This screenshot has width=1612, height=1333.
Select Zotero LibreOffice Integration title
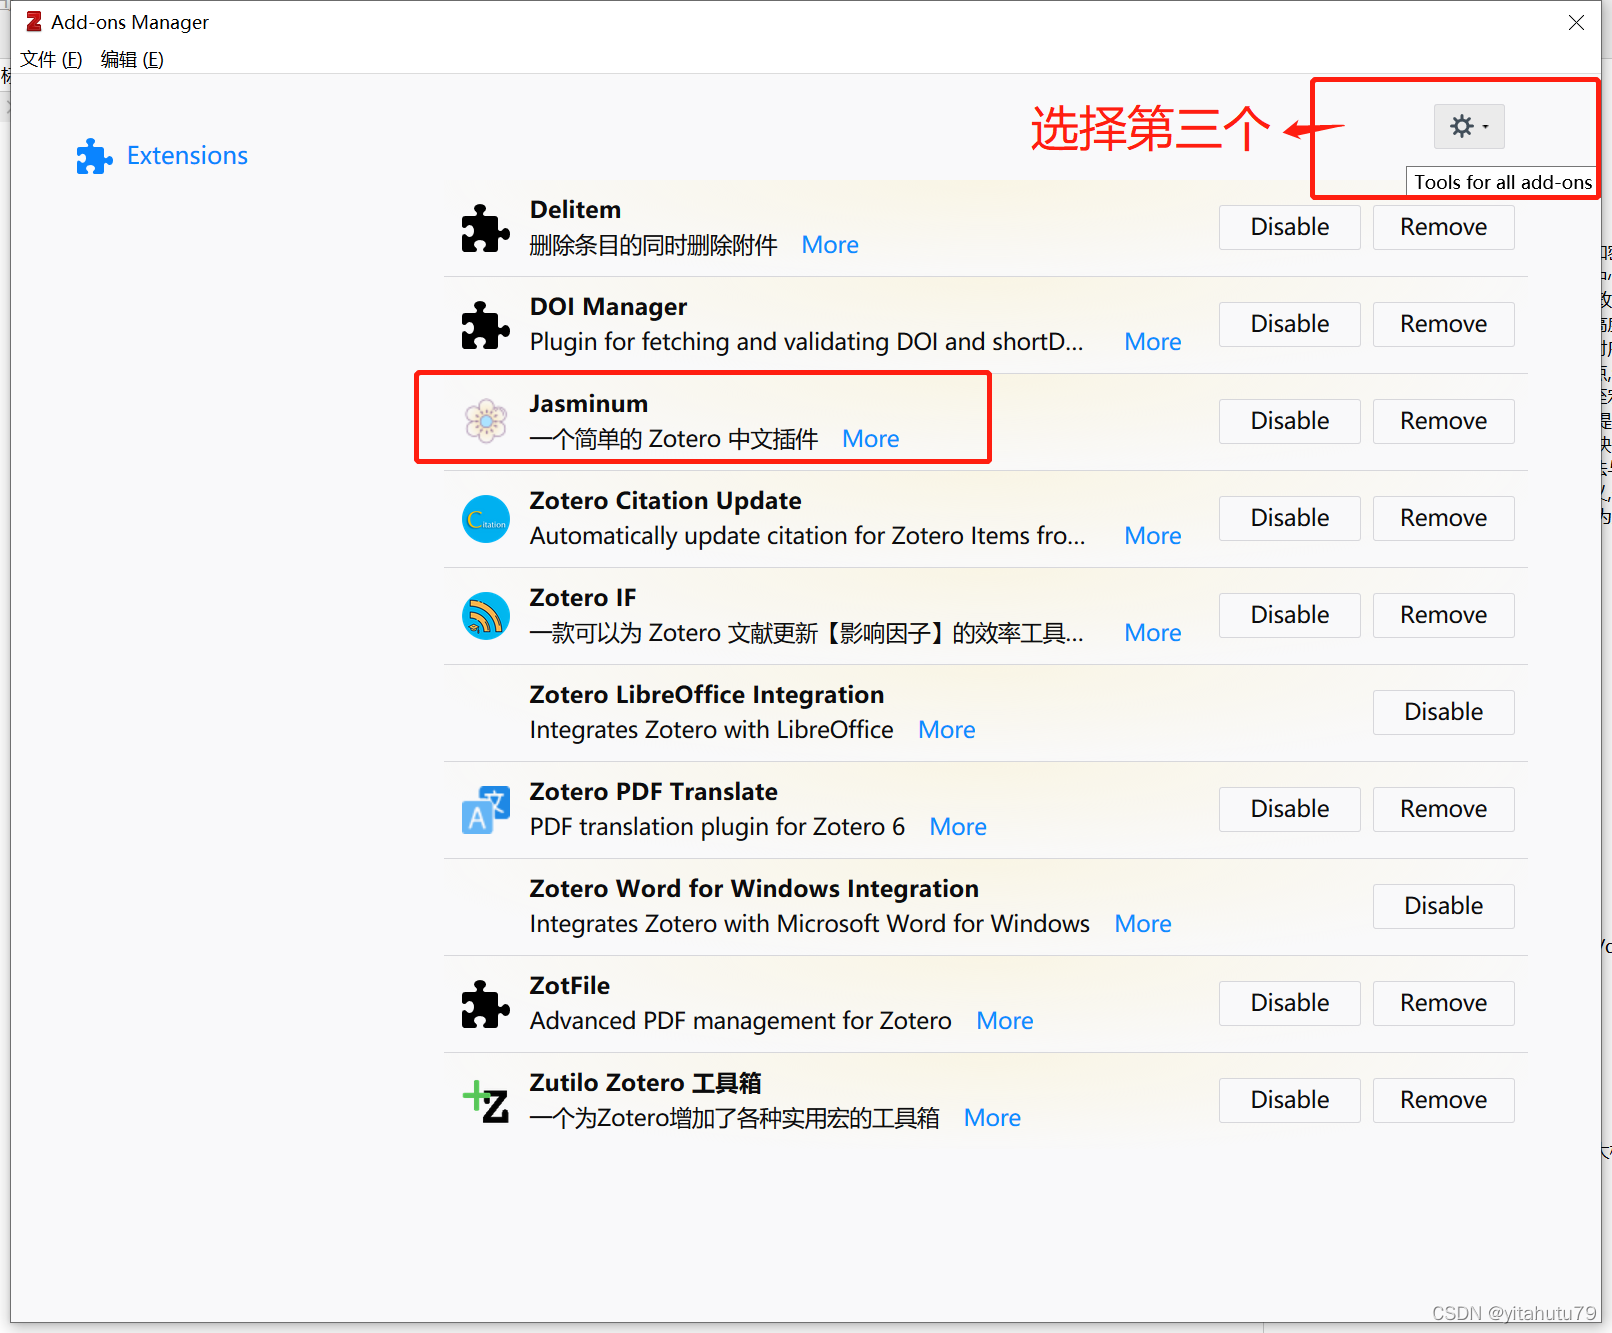click(707, 695)
